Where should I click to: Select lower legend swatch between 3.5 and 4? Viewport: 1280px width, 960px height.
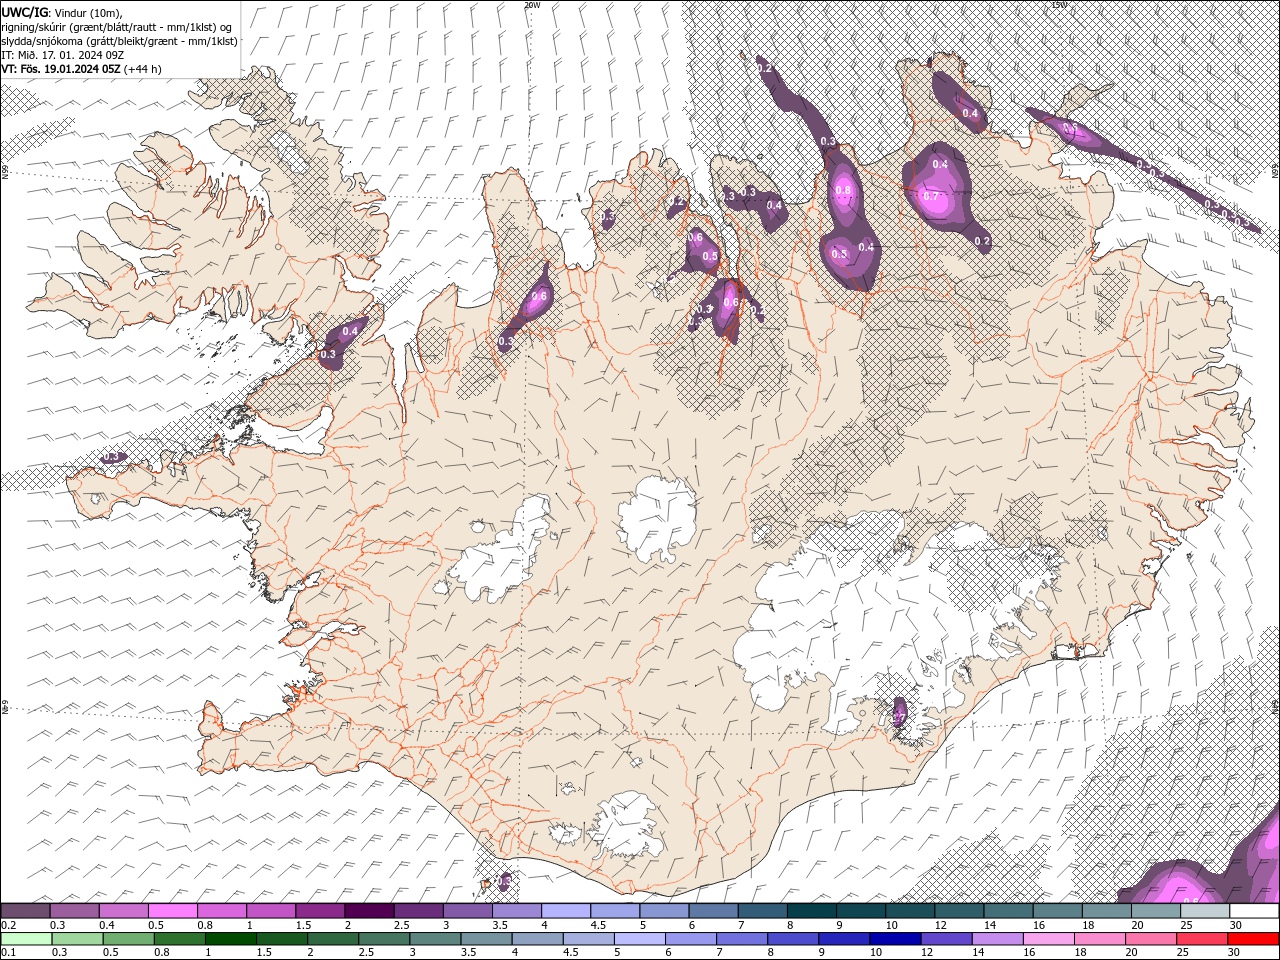click(x=486, y=939)
